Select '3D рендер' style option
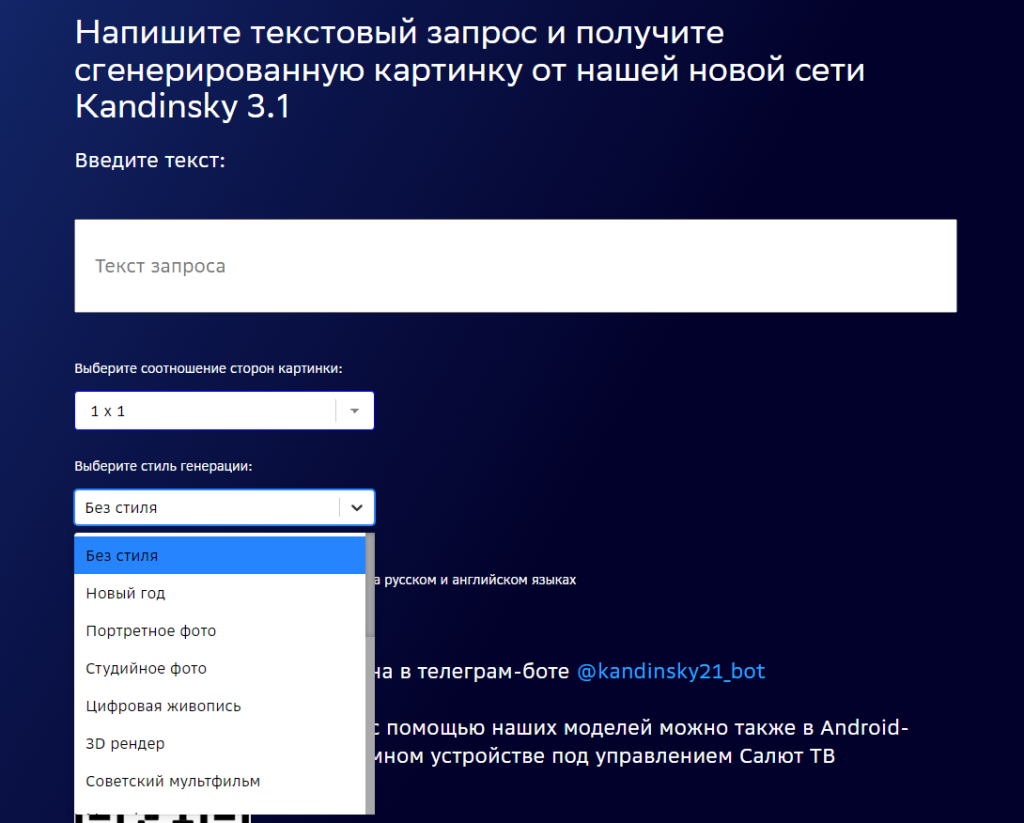The width and height of the screenshot is (1024, 823). pyautogui.click(x=219, y=743)
